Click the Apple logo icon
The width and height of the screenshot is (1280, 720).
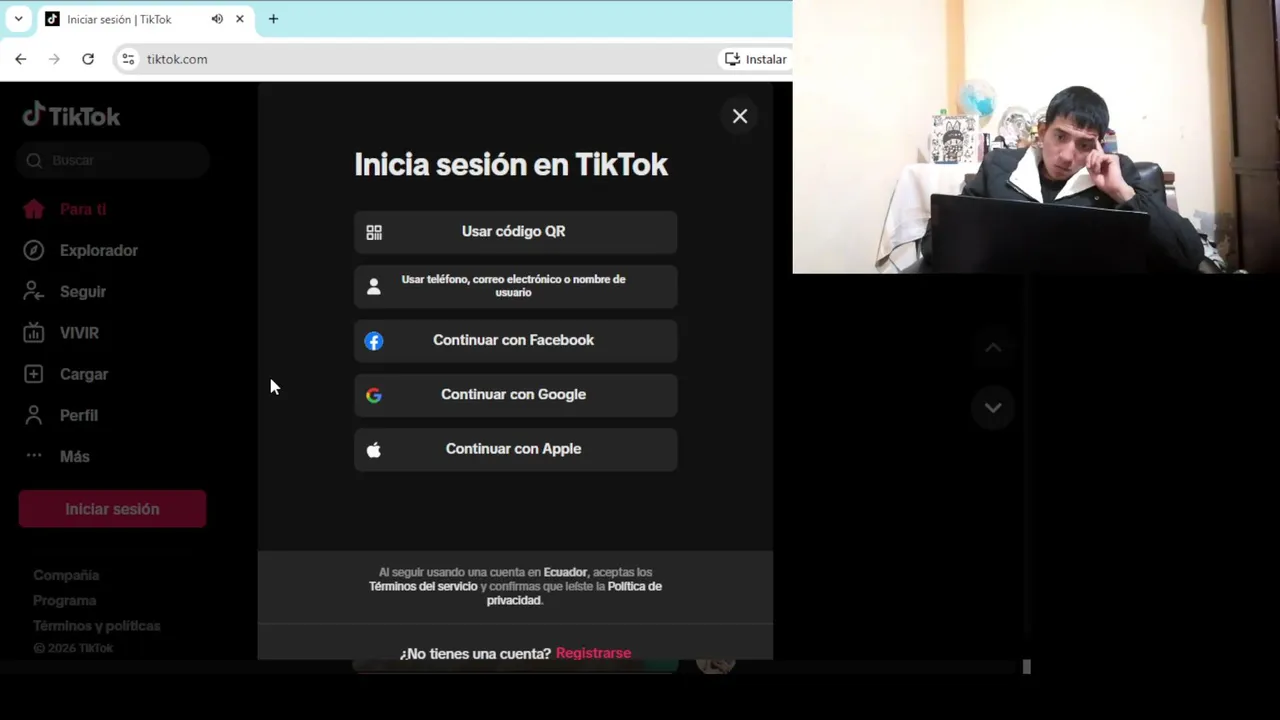[x=374, y=449]
